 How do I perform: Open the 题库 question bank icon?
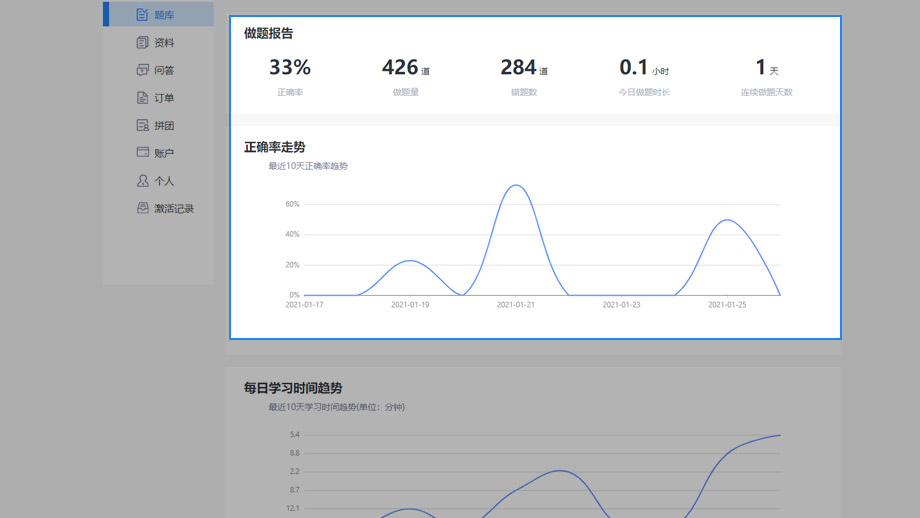point(142,15)
